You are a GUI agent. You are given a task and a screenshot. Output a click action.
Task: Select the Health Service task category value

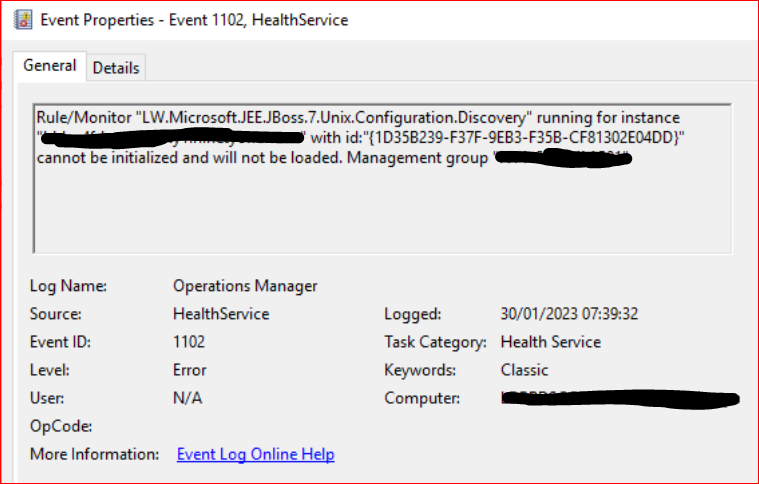pyautogui.click(x=551, y=342)
